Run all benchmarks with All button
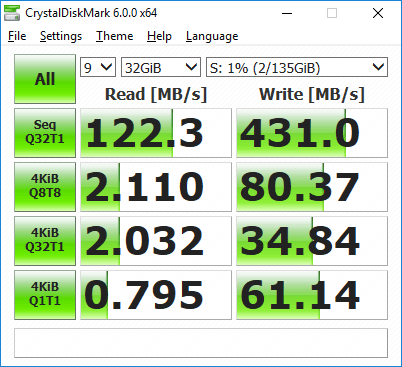Screen dimensions: 402x367 [x=45, y=79]
